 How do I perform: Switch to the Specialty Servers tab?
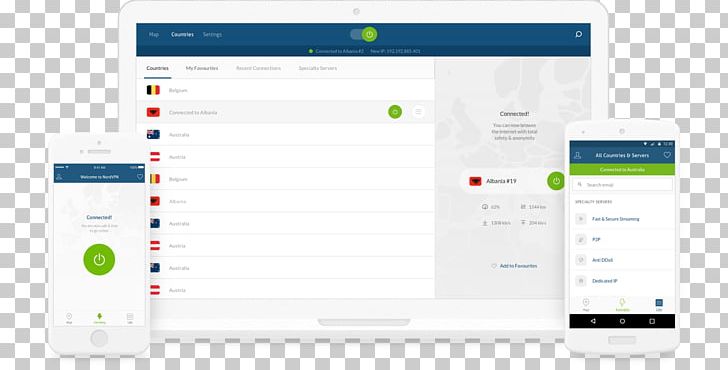pos(318,68)
